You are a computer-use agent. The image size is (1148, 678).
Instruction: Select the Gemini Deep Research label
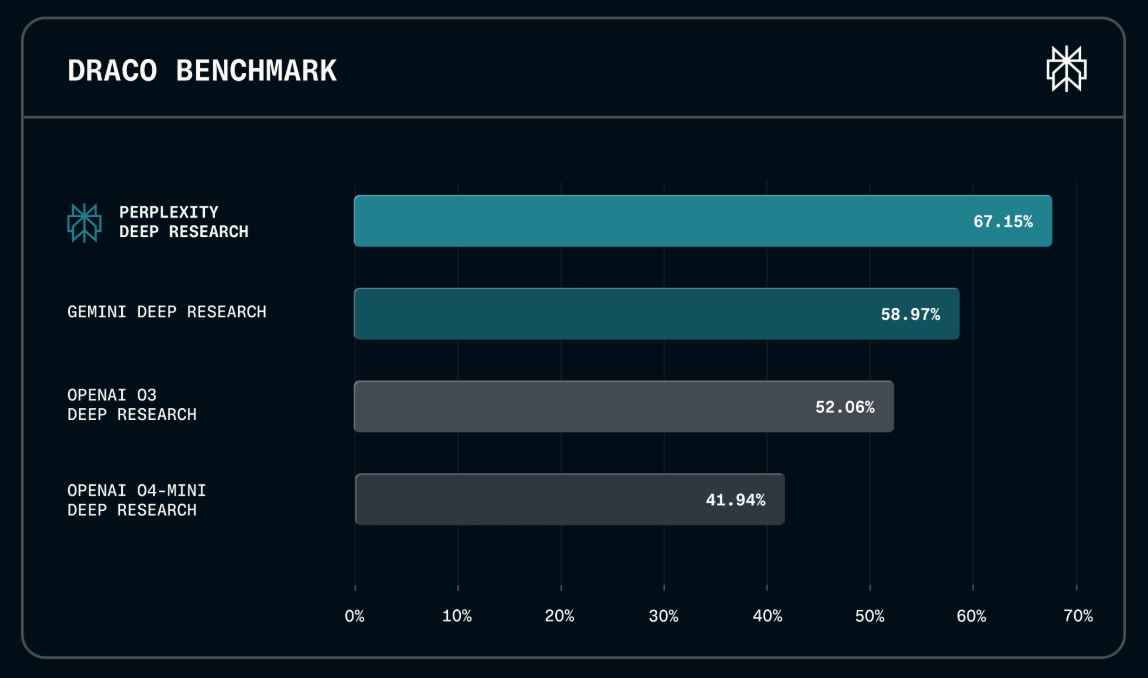point(167,312)
